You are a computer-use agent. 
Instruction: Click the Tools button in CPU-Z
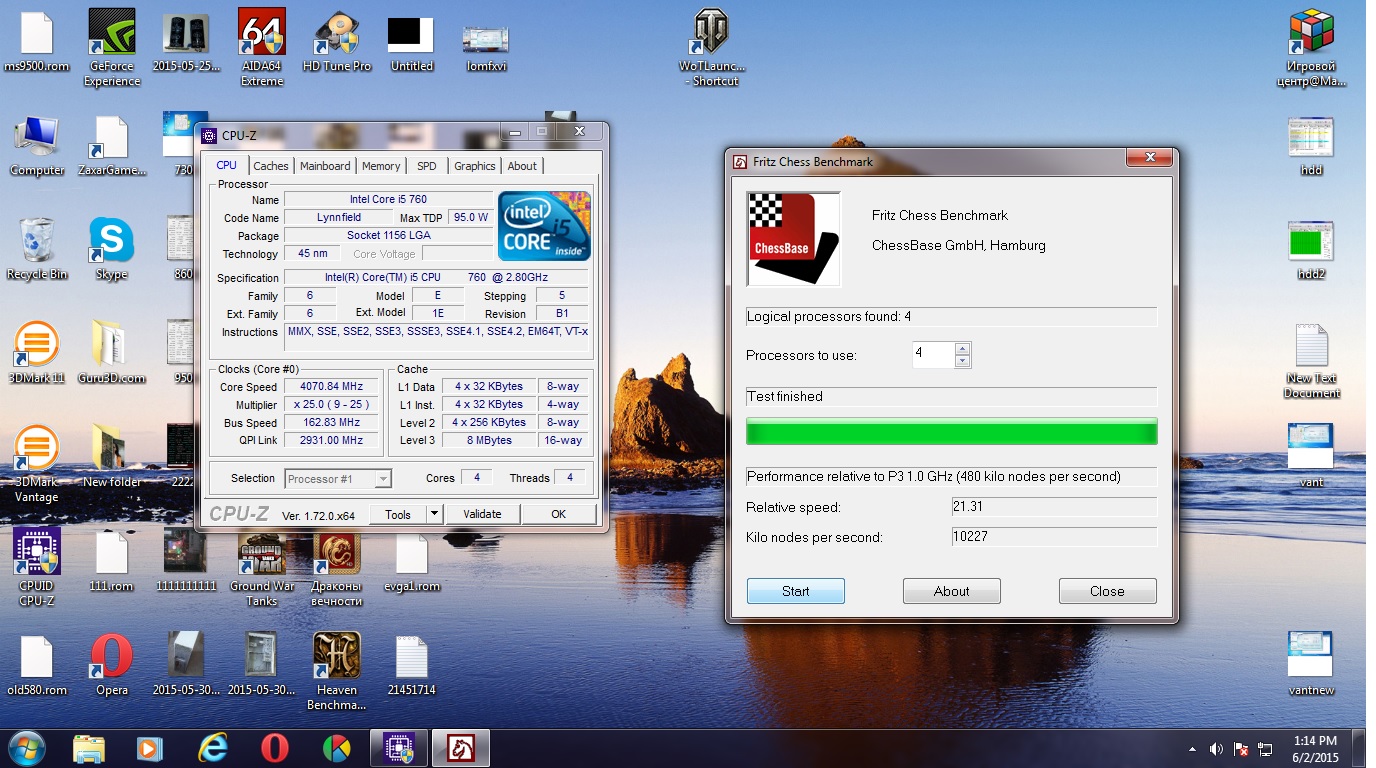pos(398,514)
